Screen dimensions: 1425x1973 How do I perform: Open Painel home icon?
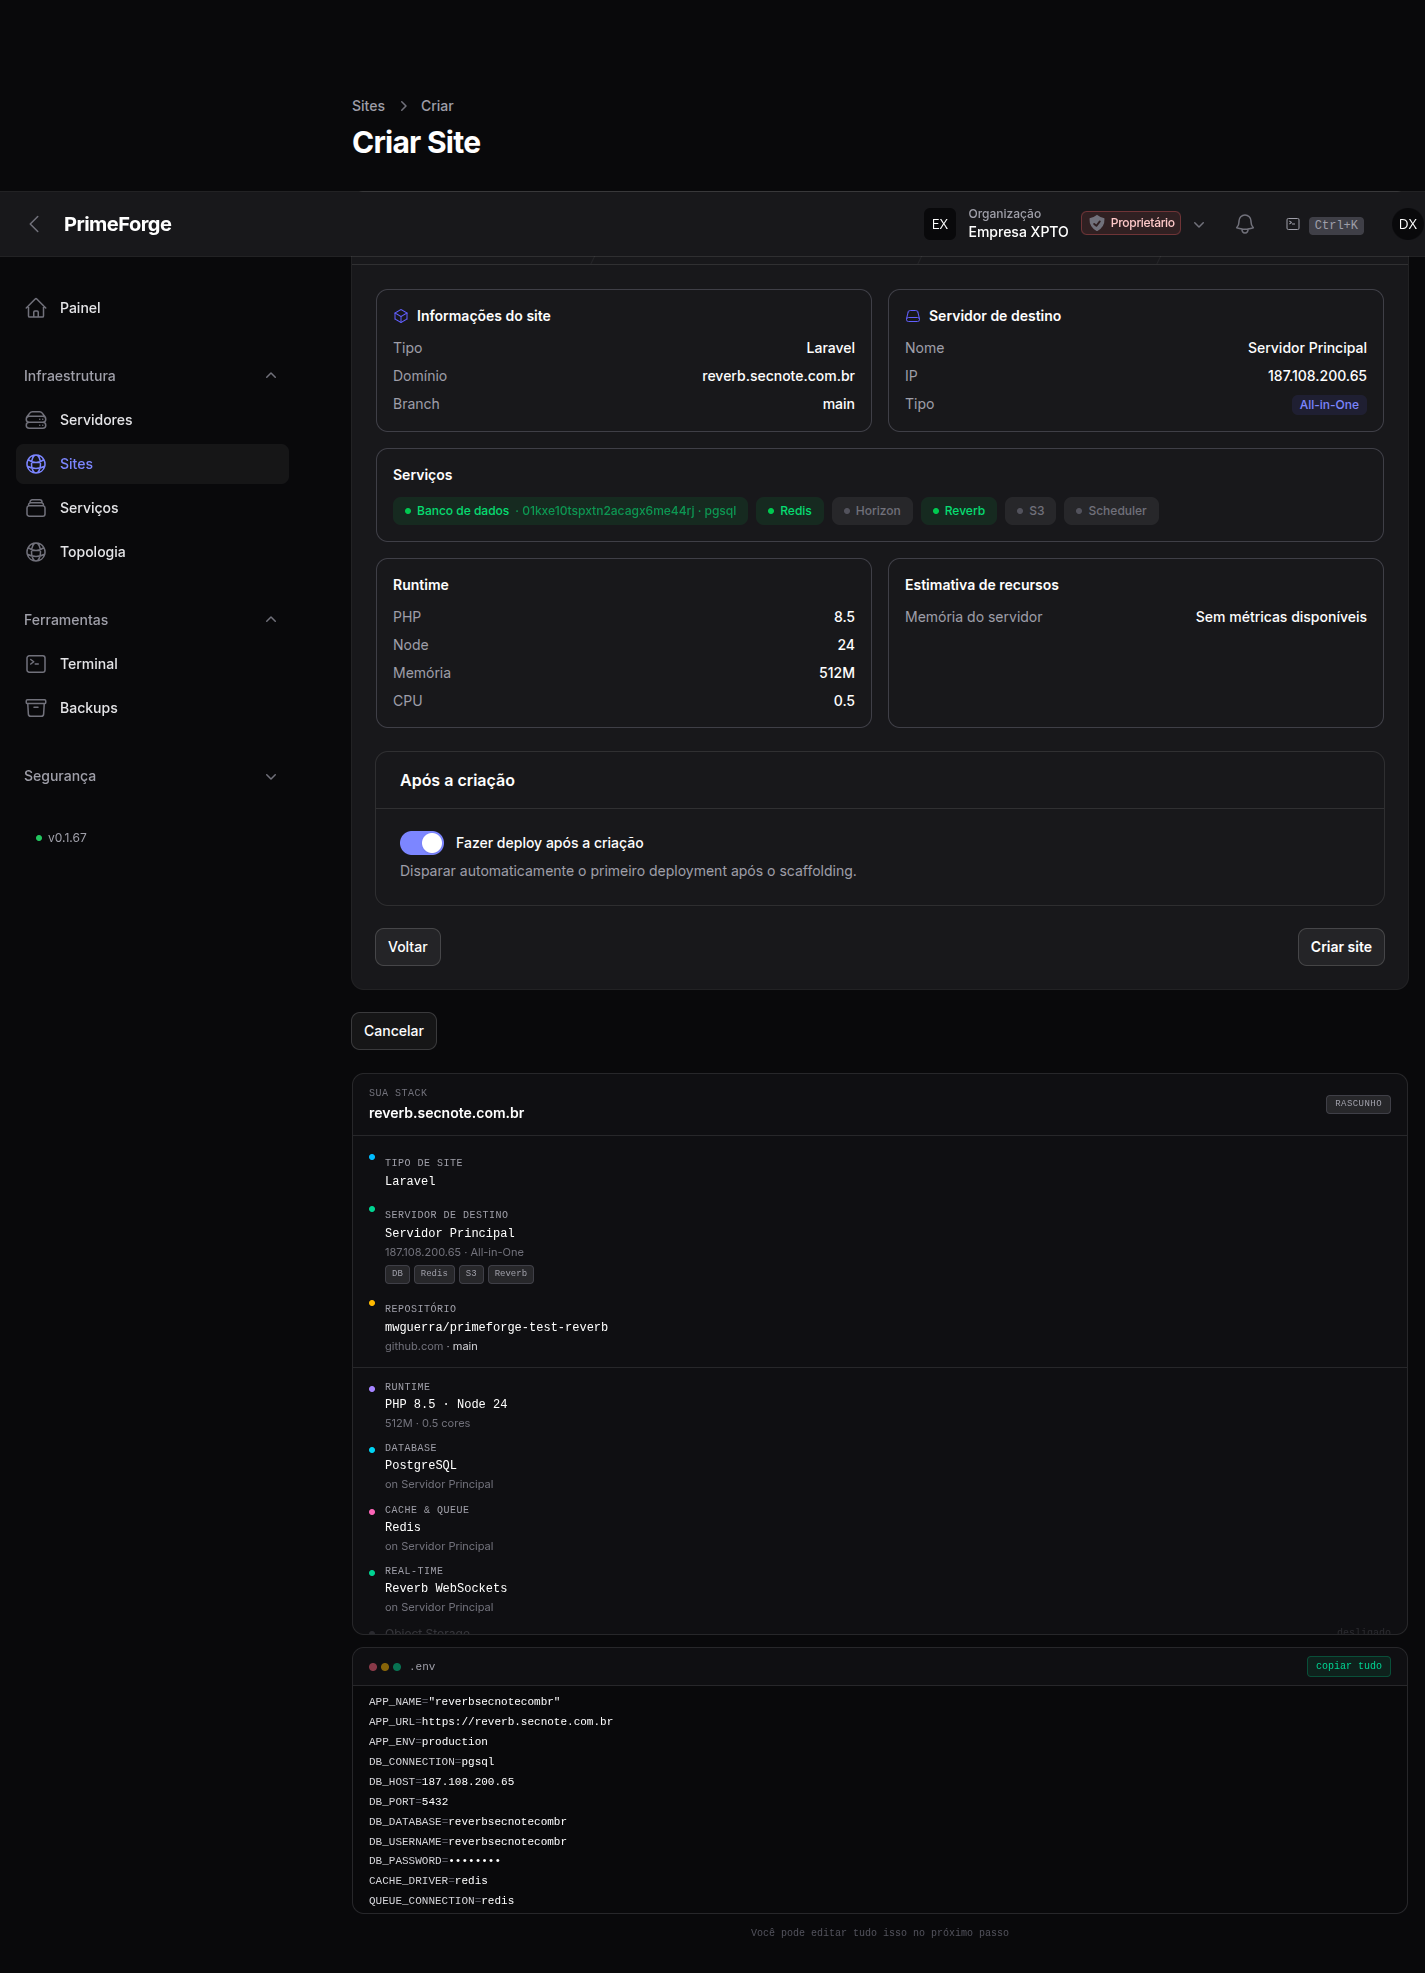[36, 308]
